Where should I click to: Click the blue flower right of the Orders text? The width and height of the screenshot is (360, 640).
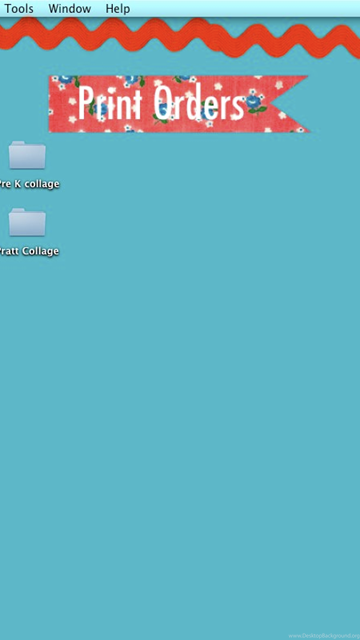[254, 103]
